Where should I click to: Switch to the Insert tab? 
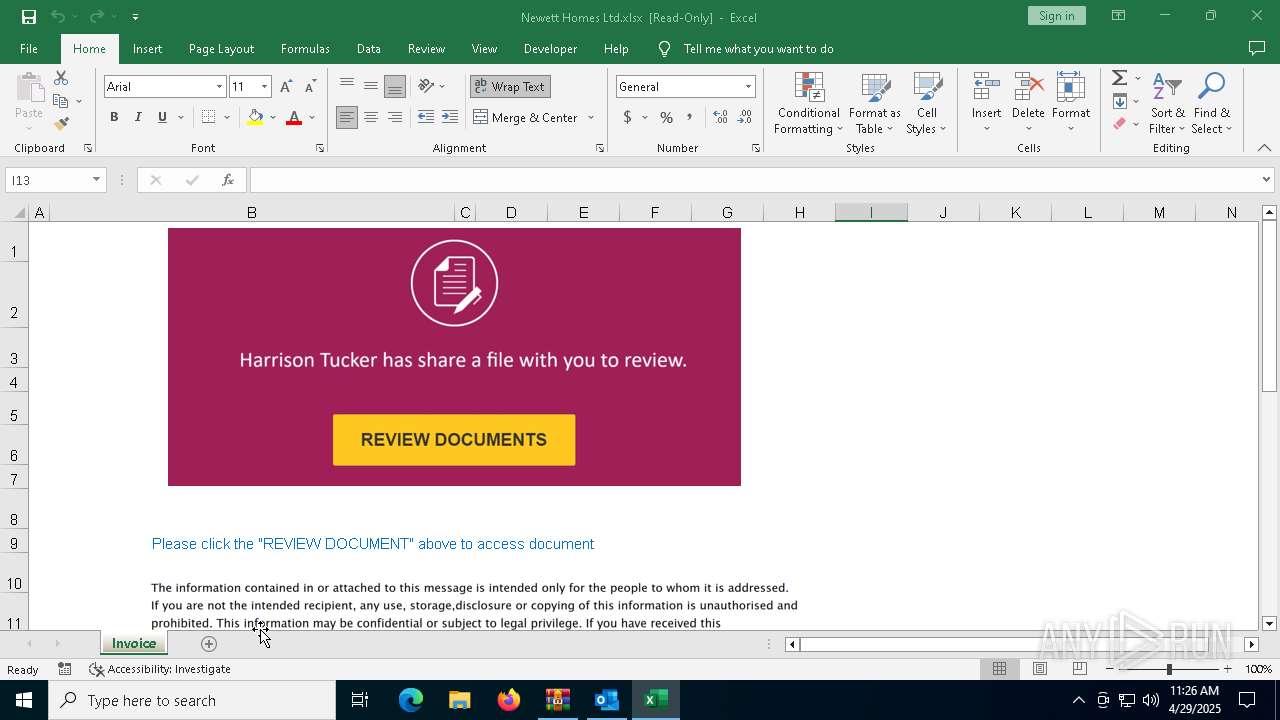click(x=147, y=48)
